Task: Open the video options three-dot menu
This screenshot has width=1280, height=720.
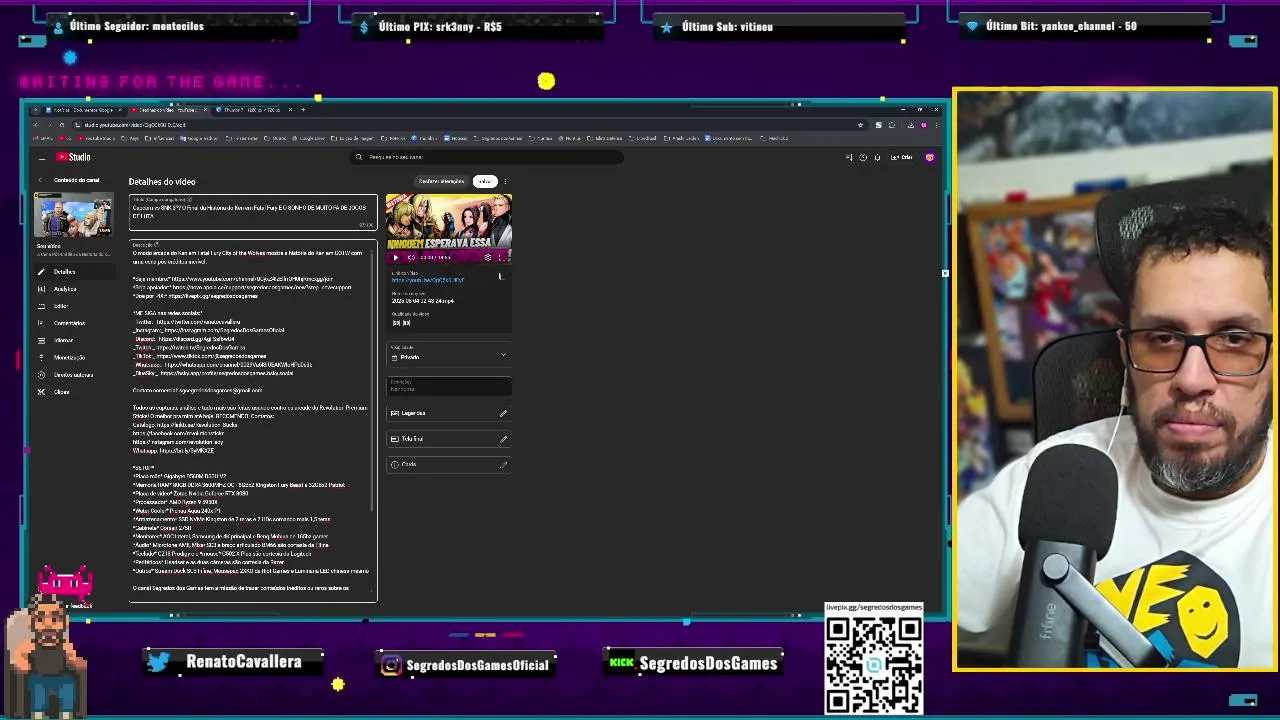Action: (x=505, y=182)
